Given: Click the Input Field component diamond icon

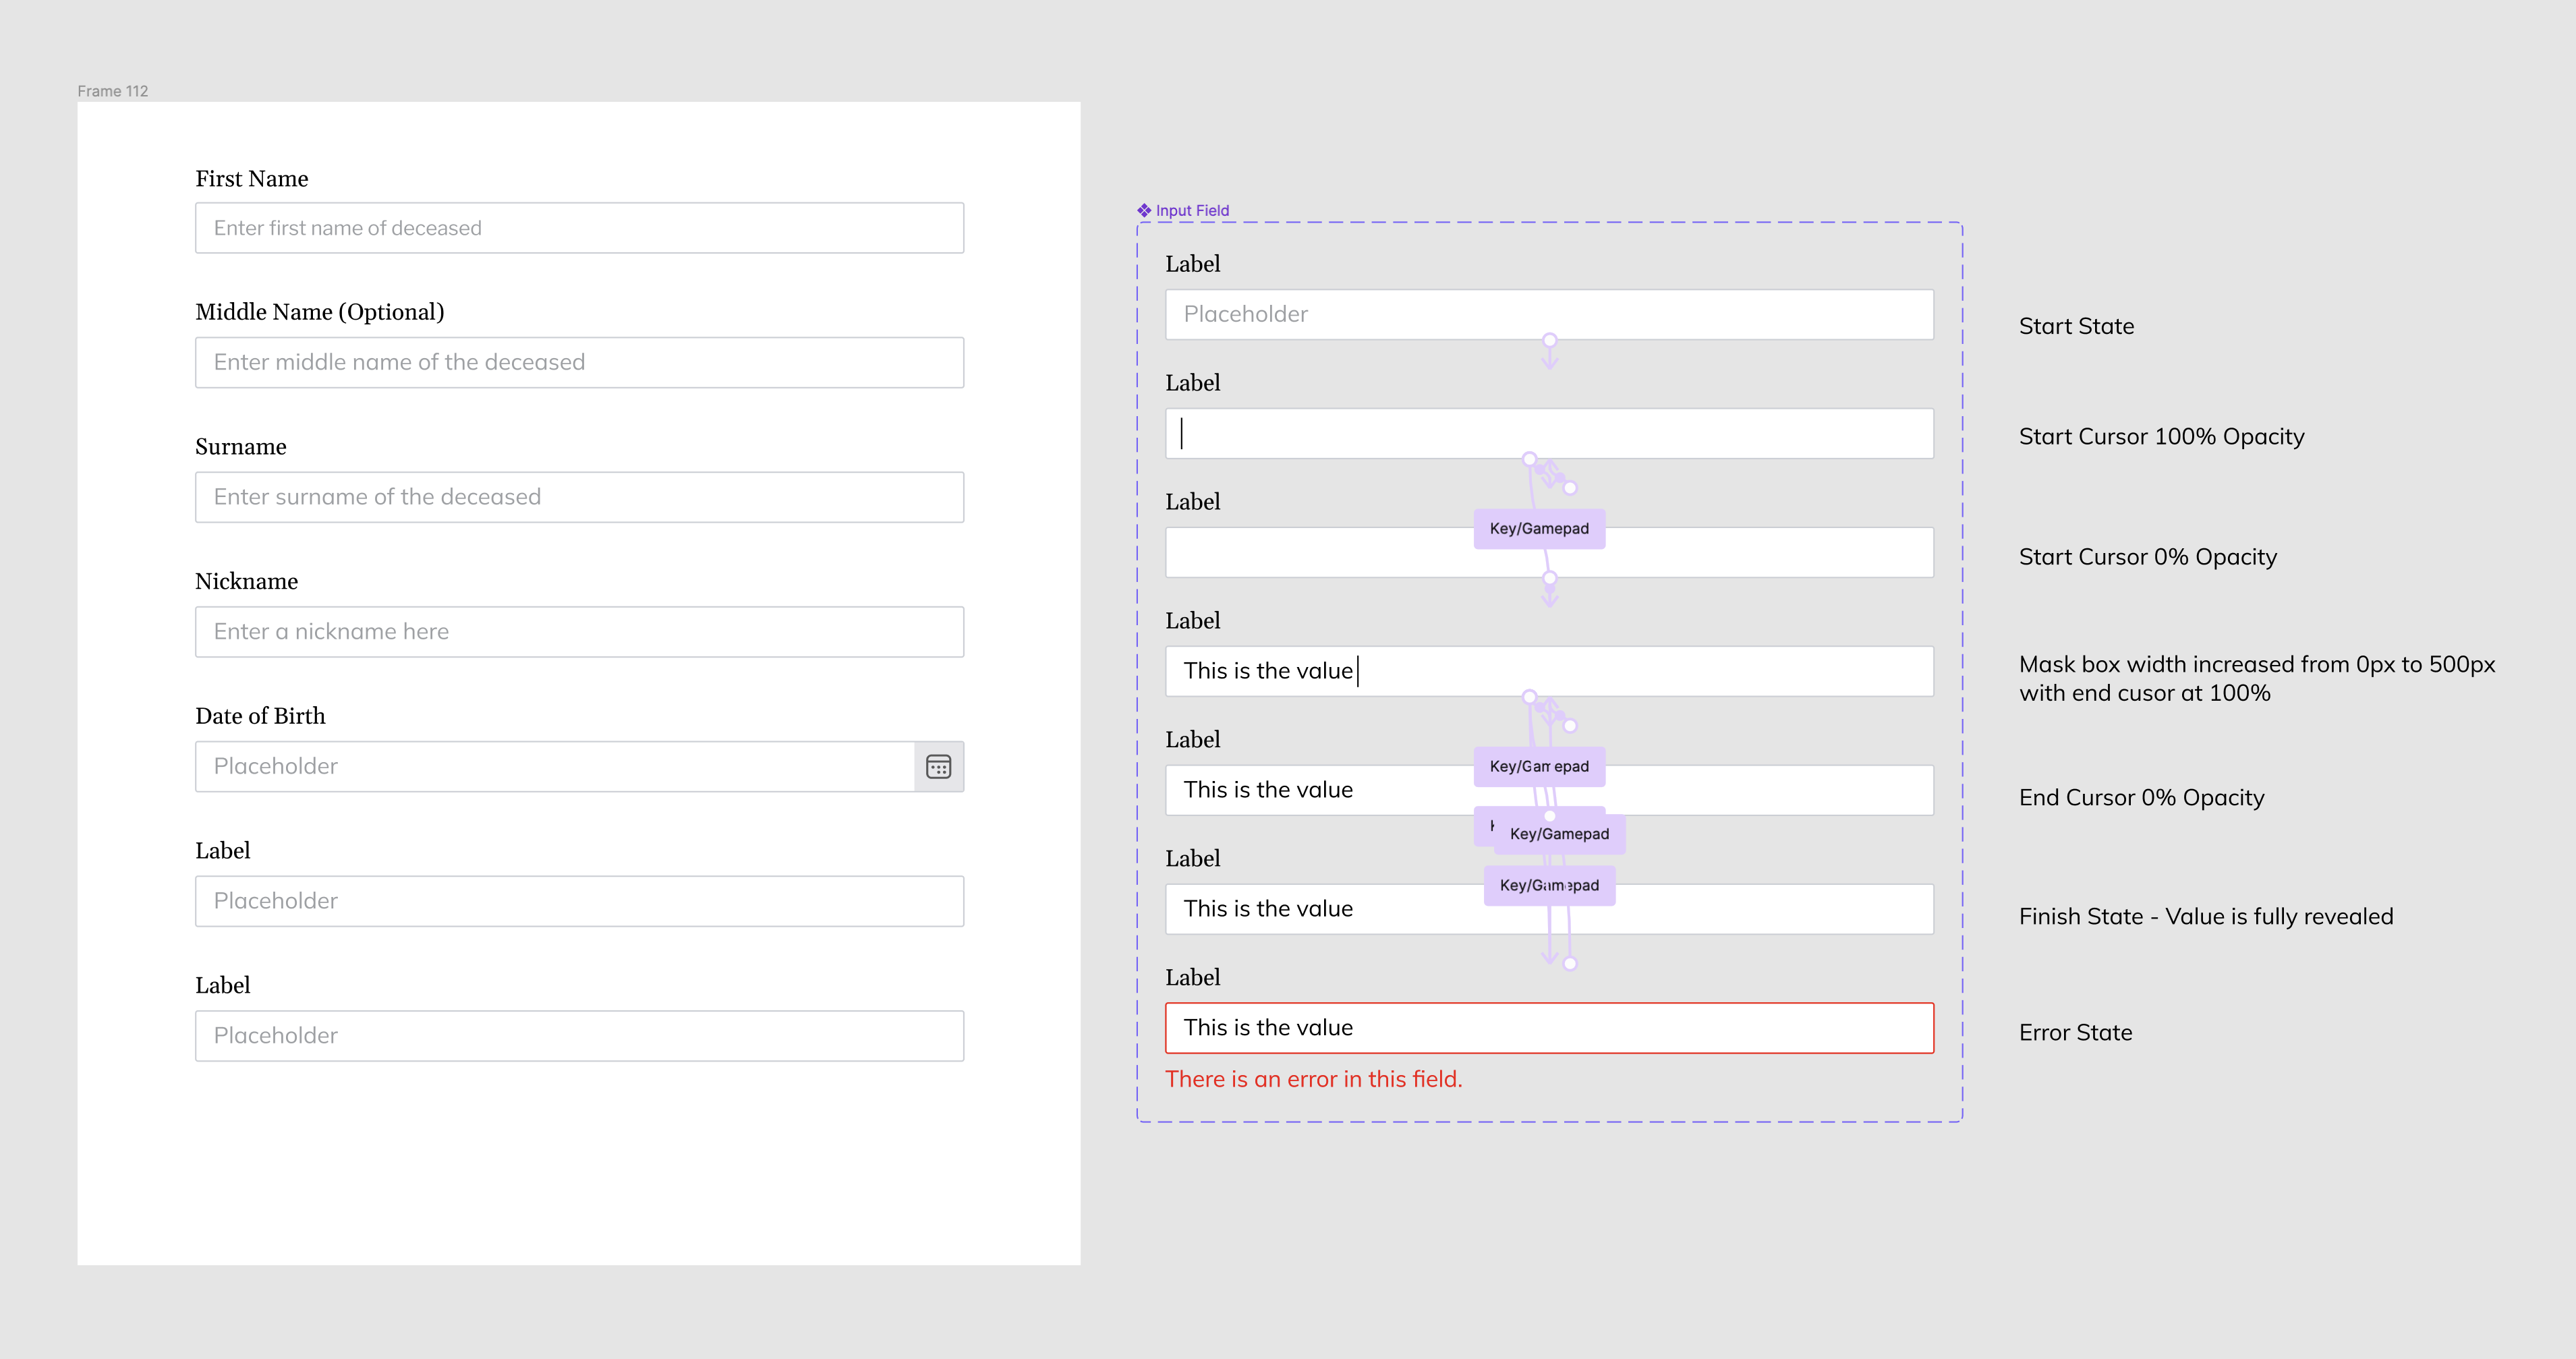Looking at the screenshot, I should [x=1144, y=210].
